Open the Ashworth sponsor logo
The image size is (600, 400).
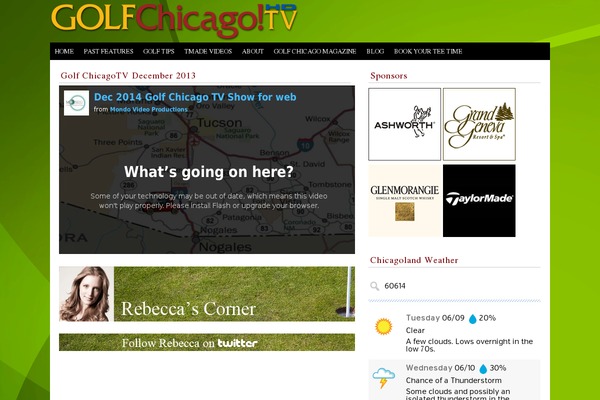(x=404, y=124)
